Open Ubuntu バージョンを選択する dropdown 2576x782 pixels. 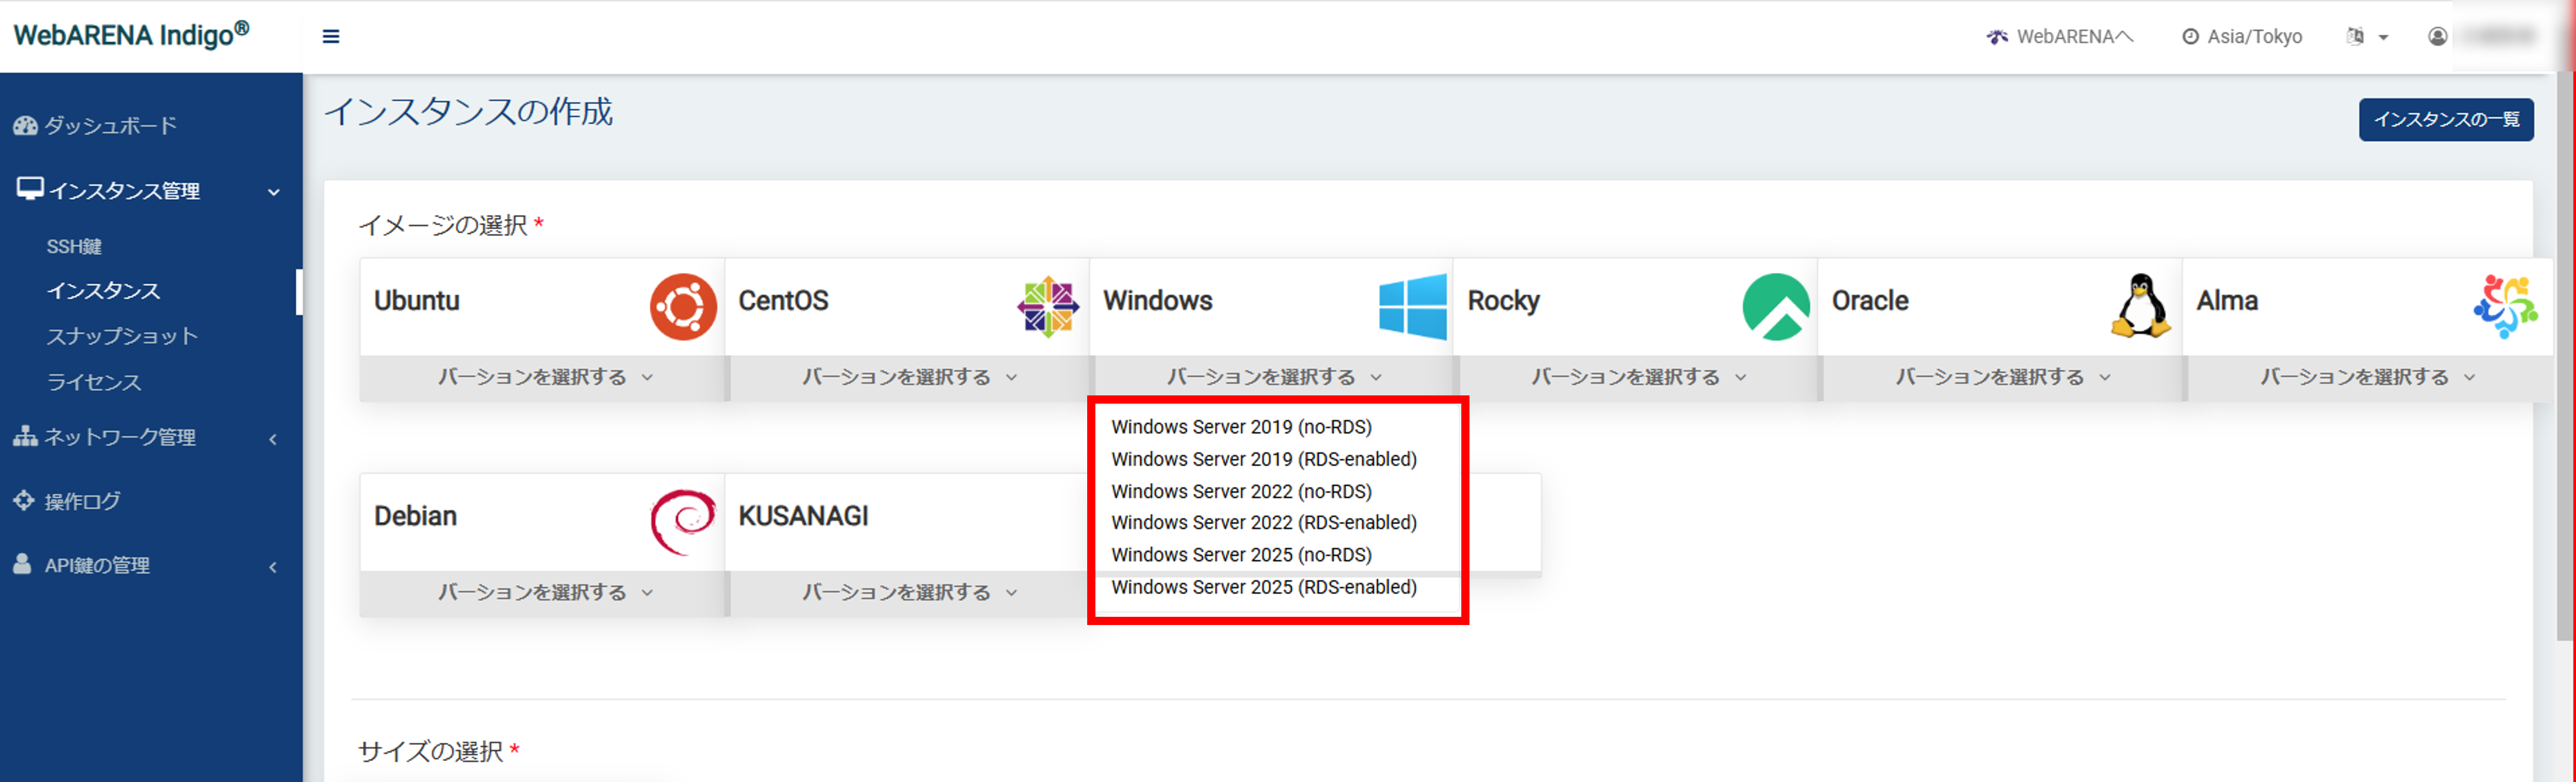[544, 377]
